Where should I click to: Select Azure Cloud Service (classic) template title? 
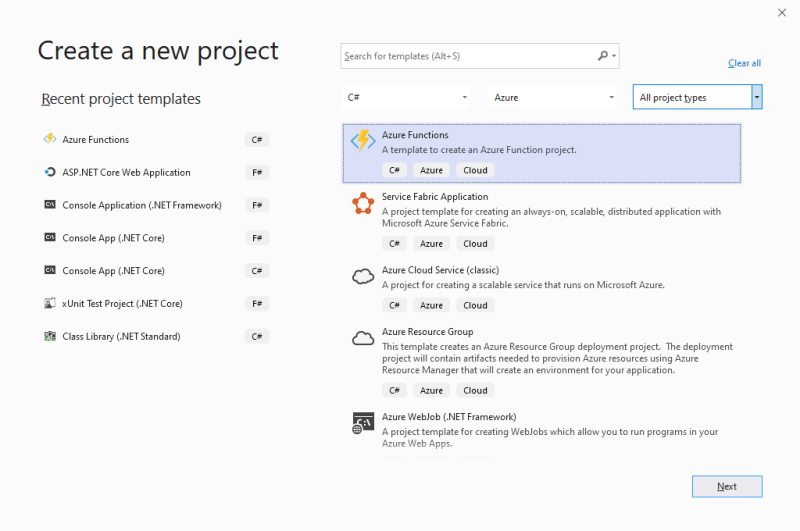(440, 270)
